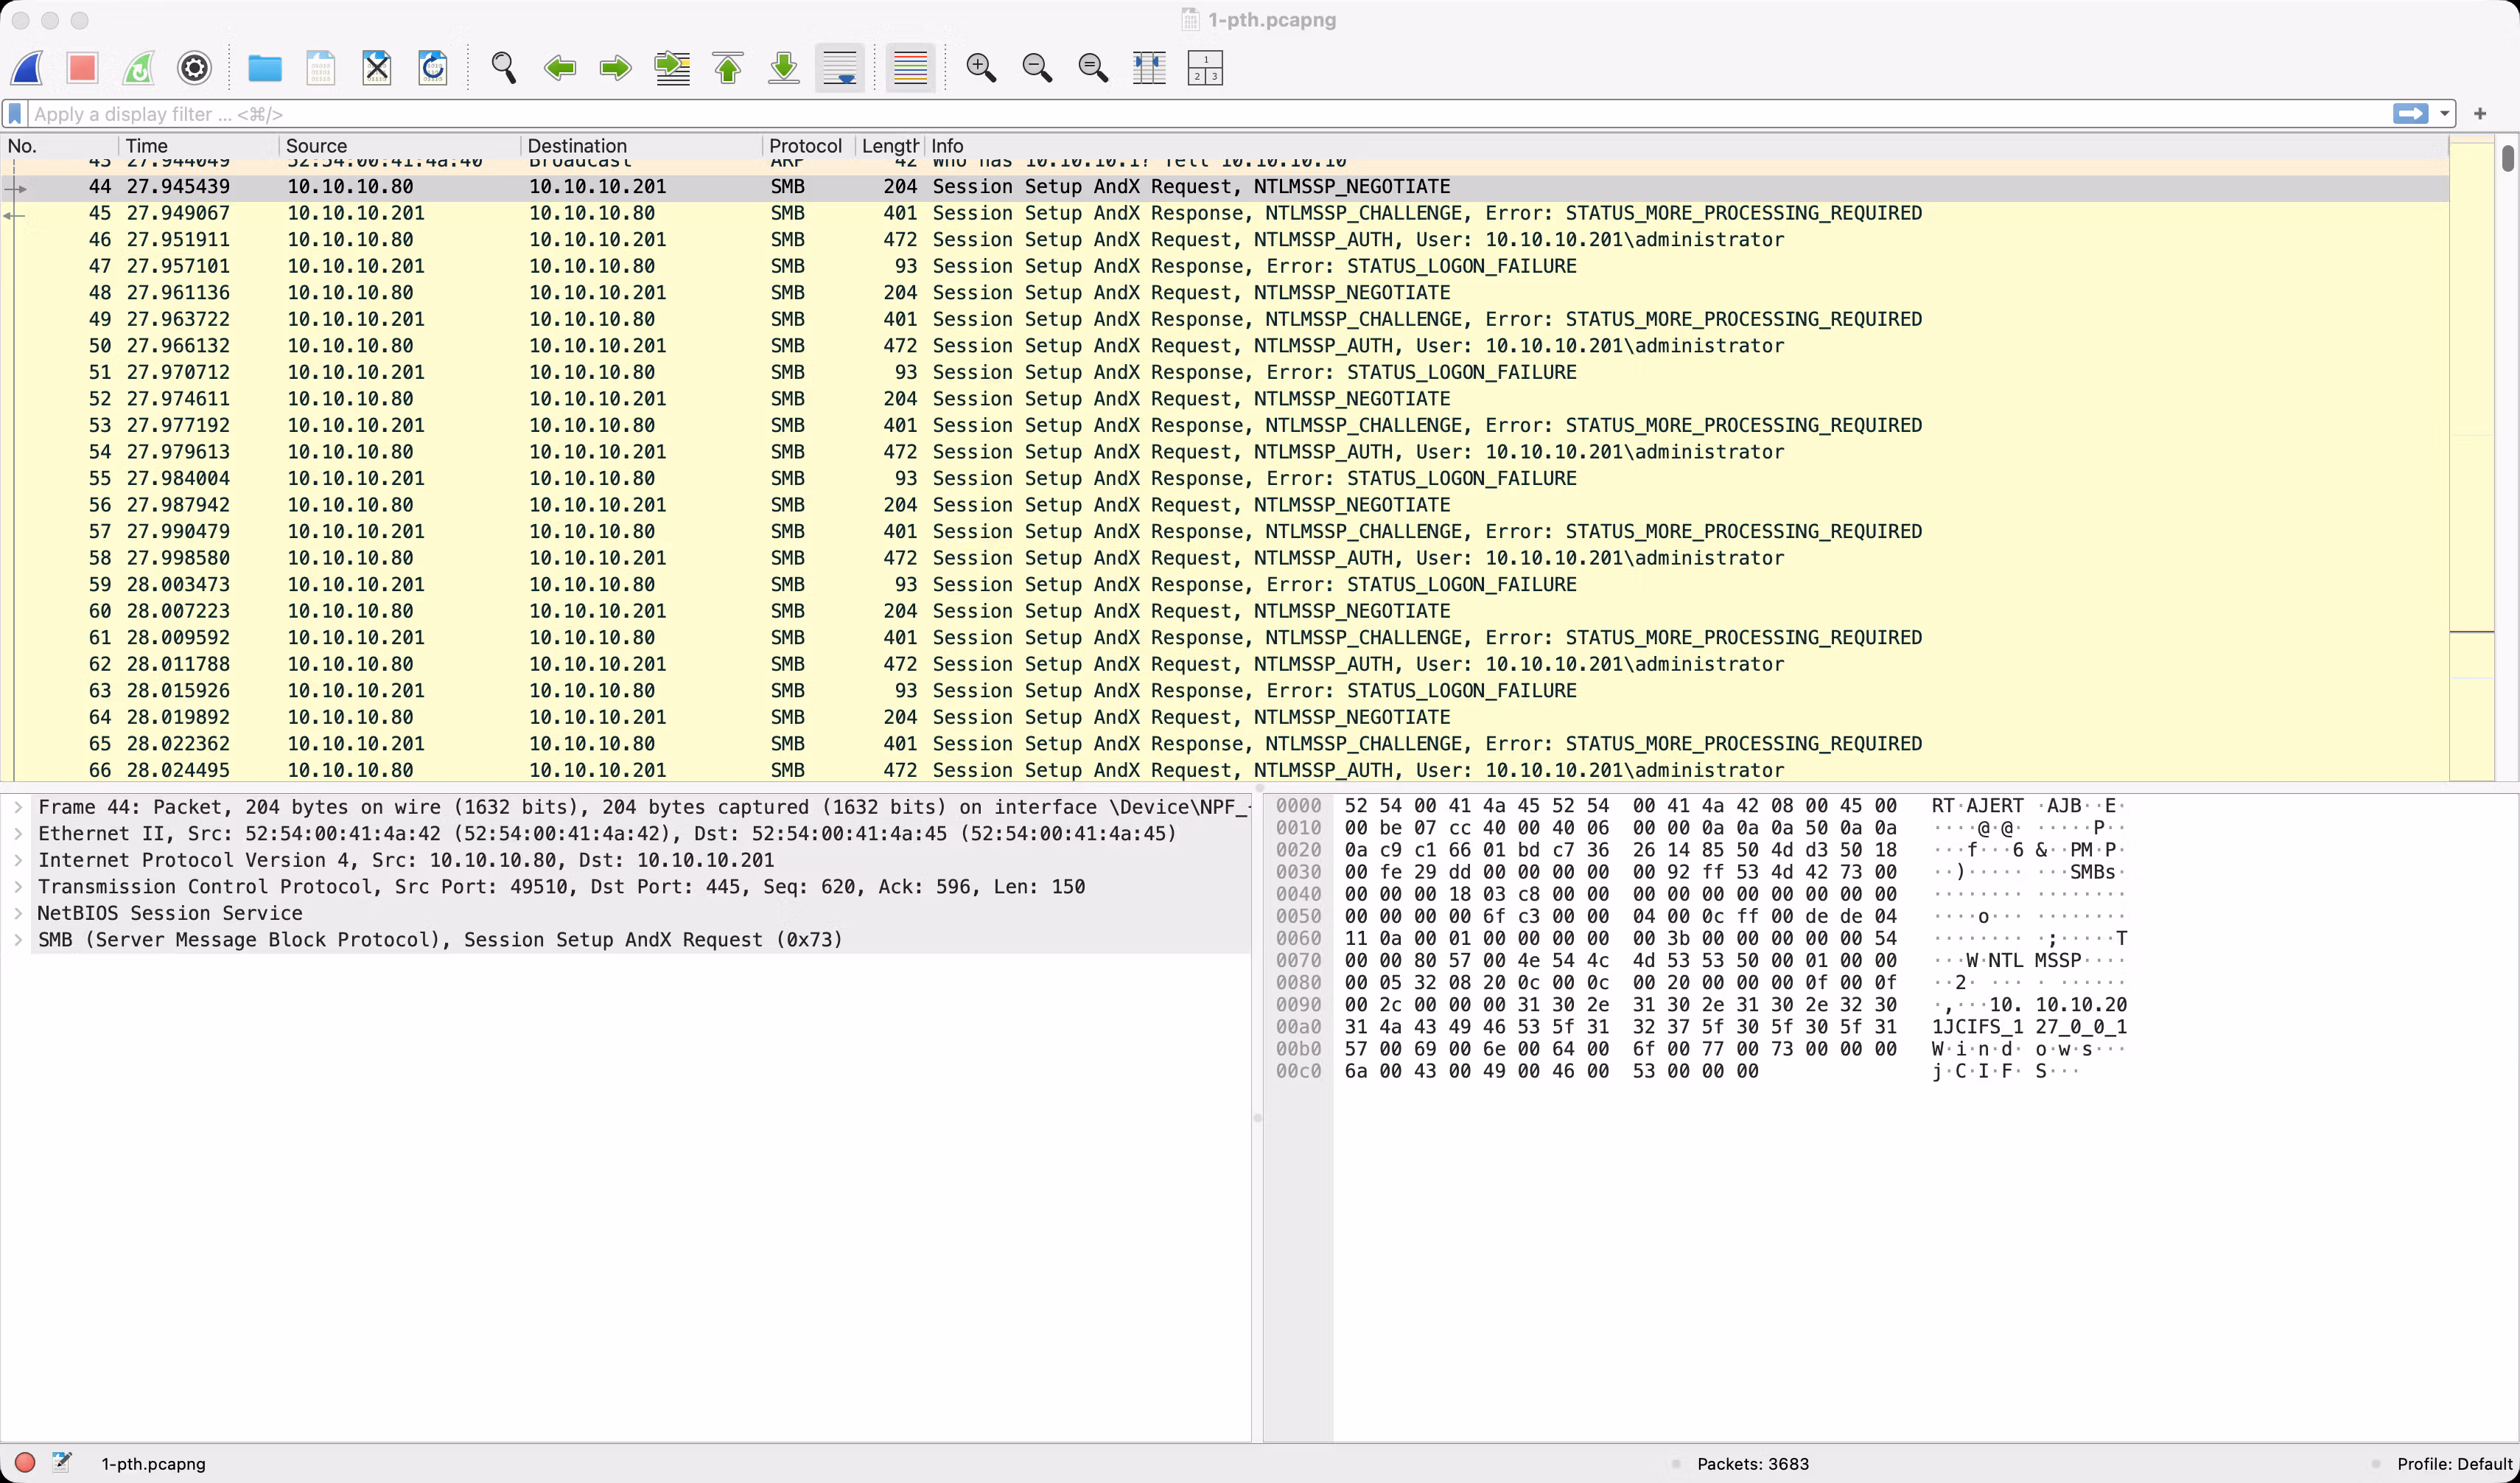Expand the Ethernet II section
Viewport: 2520px width, 1483px height.
[18, 834]
